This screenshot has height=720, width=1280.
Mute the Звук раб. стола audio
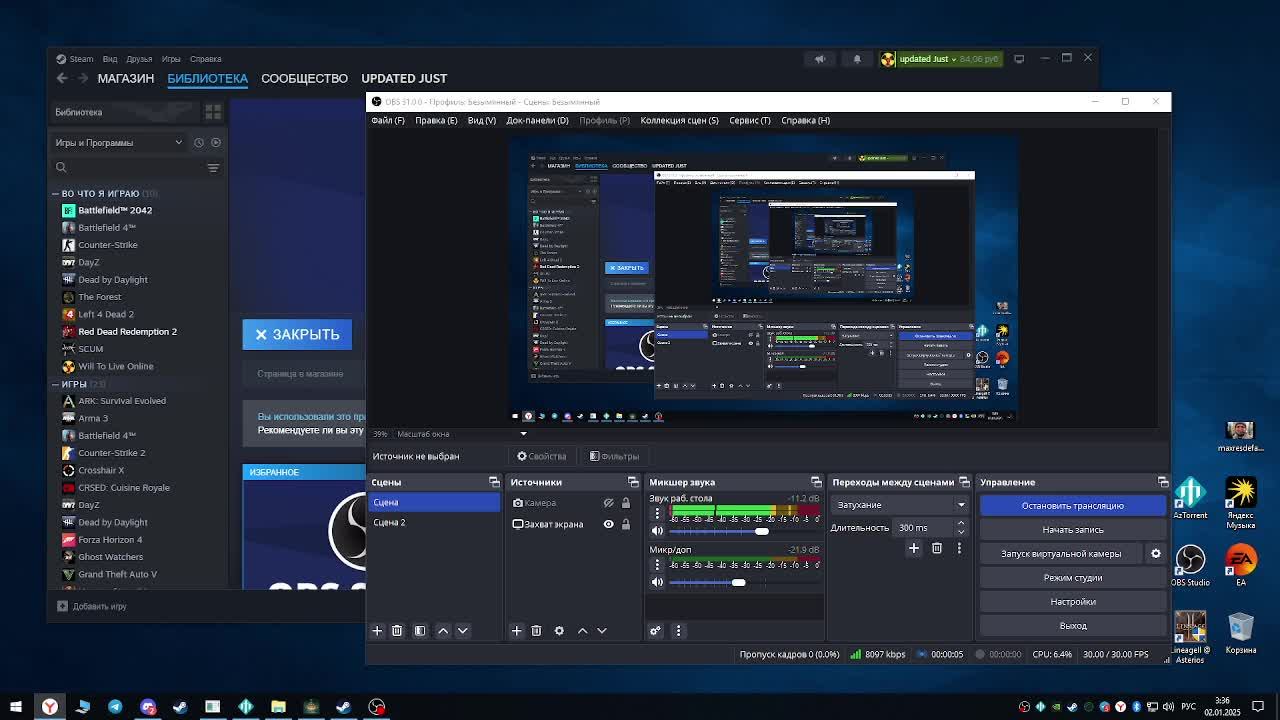tap(657, 531)
